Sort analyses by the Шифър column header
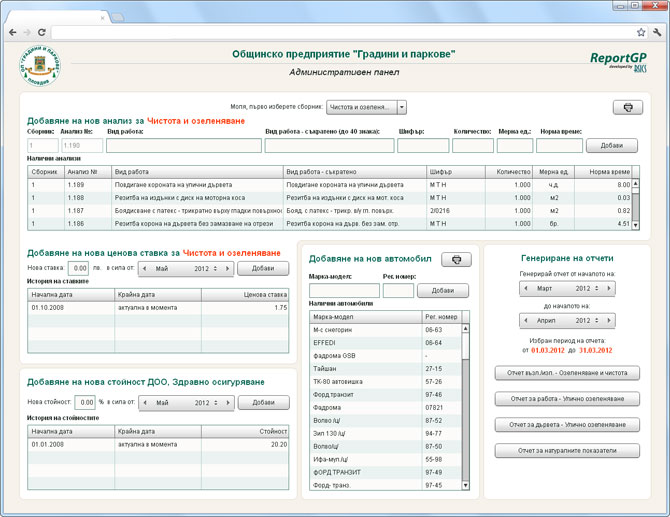 (x=456, y=172)
